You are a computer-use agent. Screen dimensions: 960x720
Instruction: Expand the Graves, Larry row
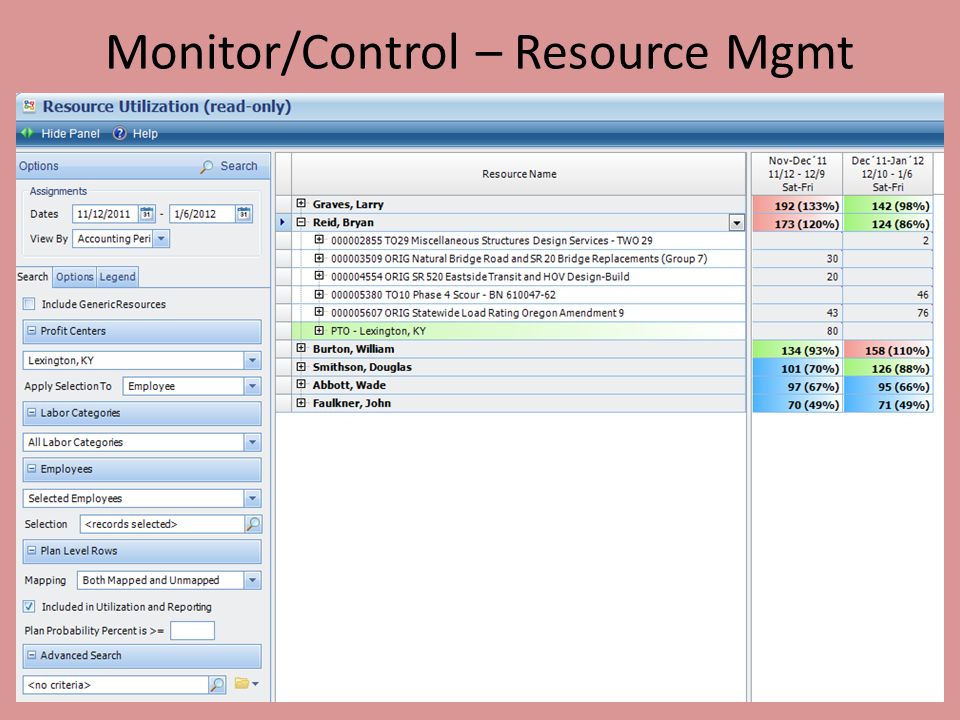pos(301,203)
